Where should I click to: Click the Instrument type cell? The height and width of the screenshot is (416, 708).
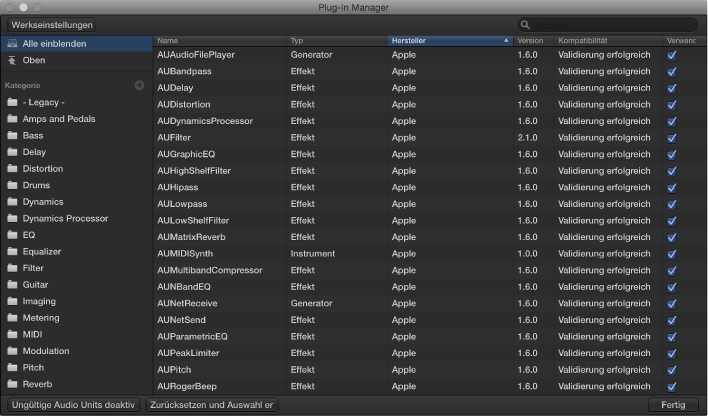tap(313, 254)
